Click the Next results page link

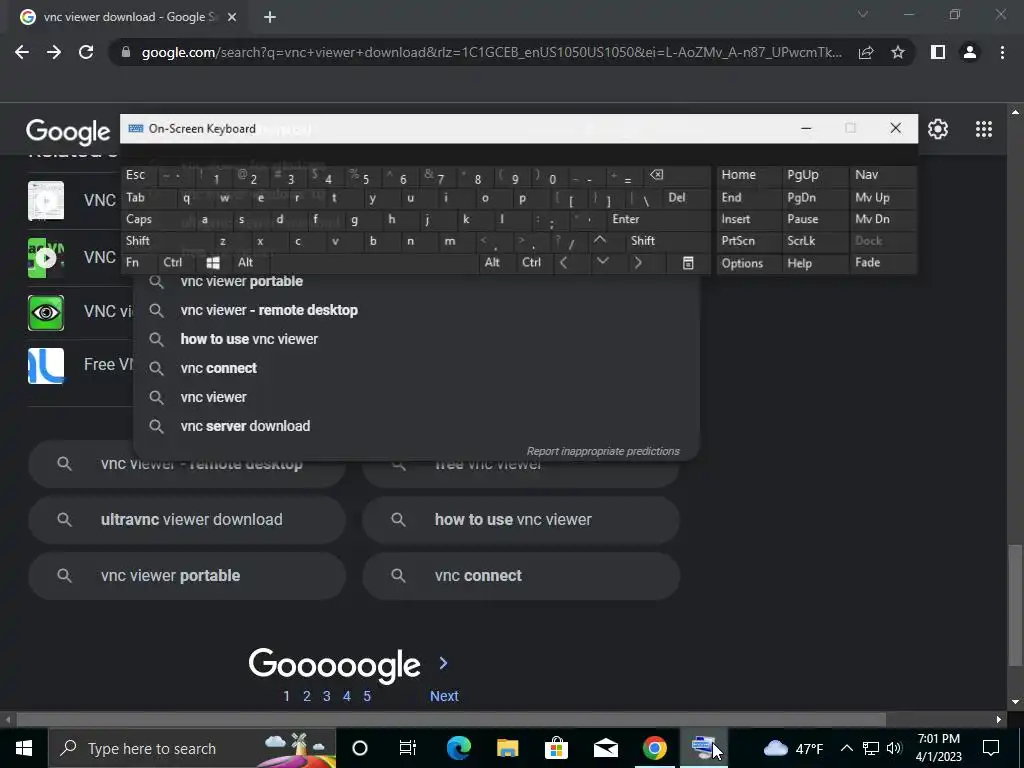tap(444, 696)
